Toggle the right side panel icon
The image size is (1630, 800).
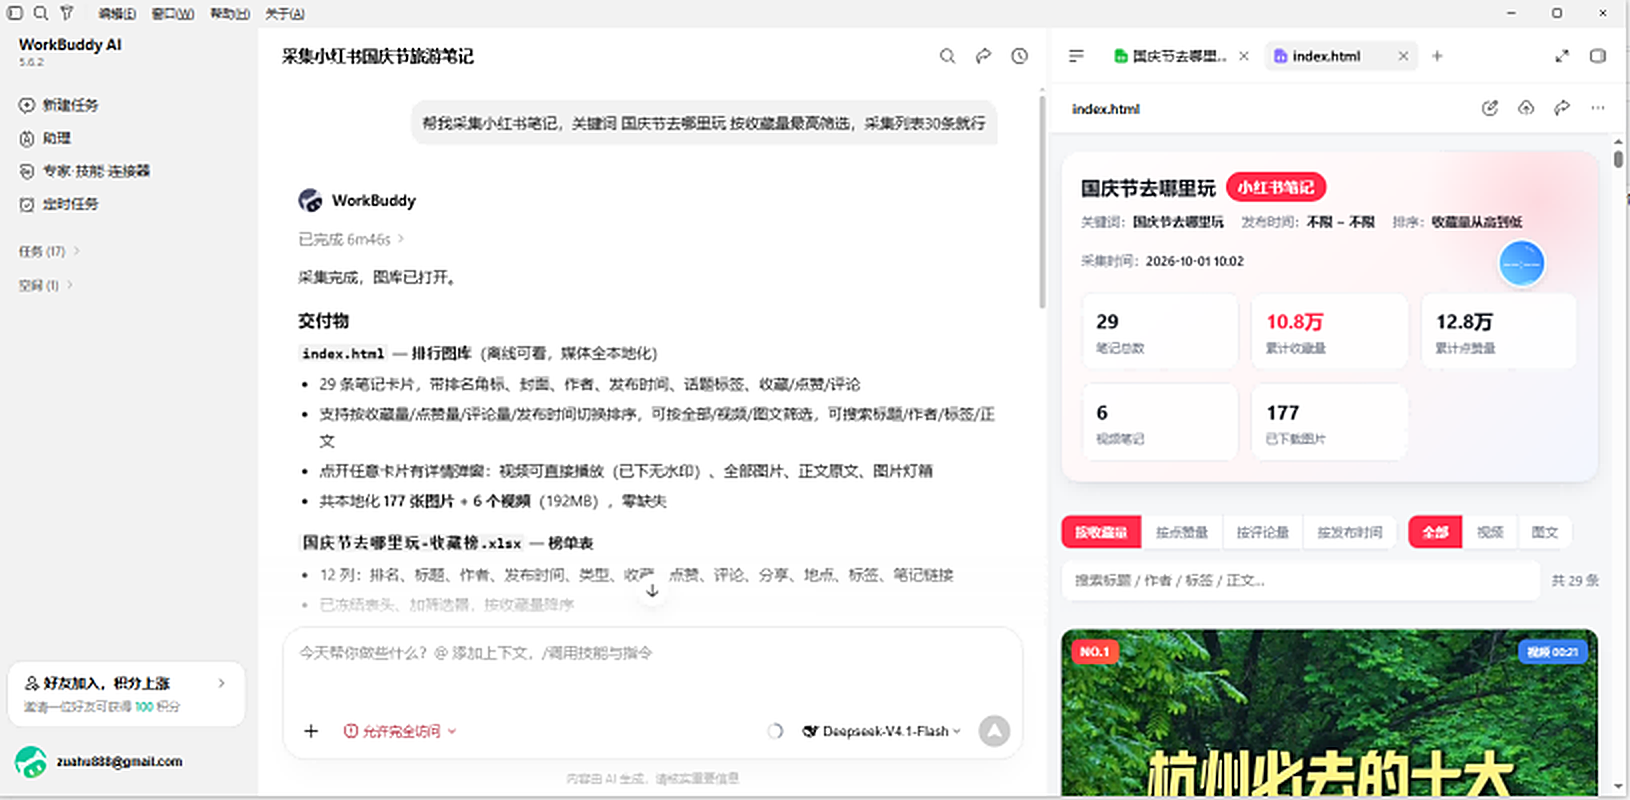(x=1598, y=56)
